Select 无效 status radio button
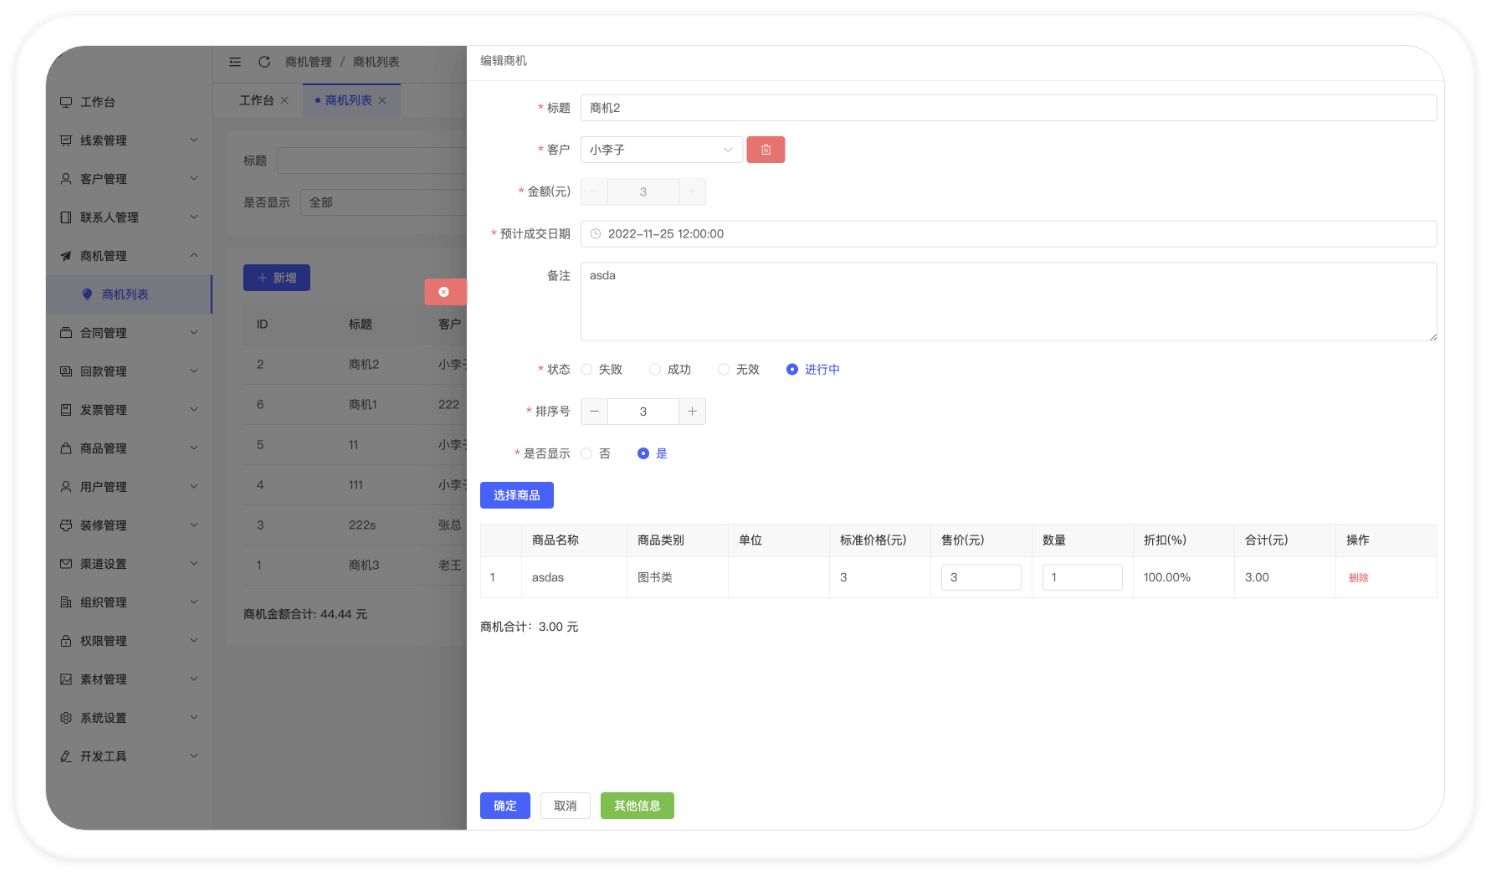Screen dimensions: 1490x876 (724, 370)
